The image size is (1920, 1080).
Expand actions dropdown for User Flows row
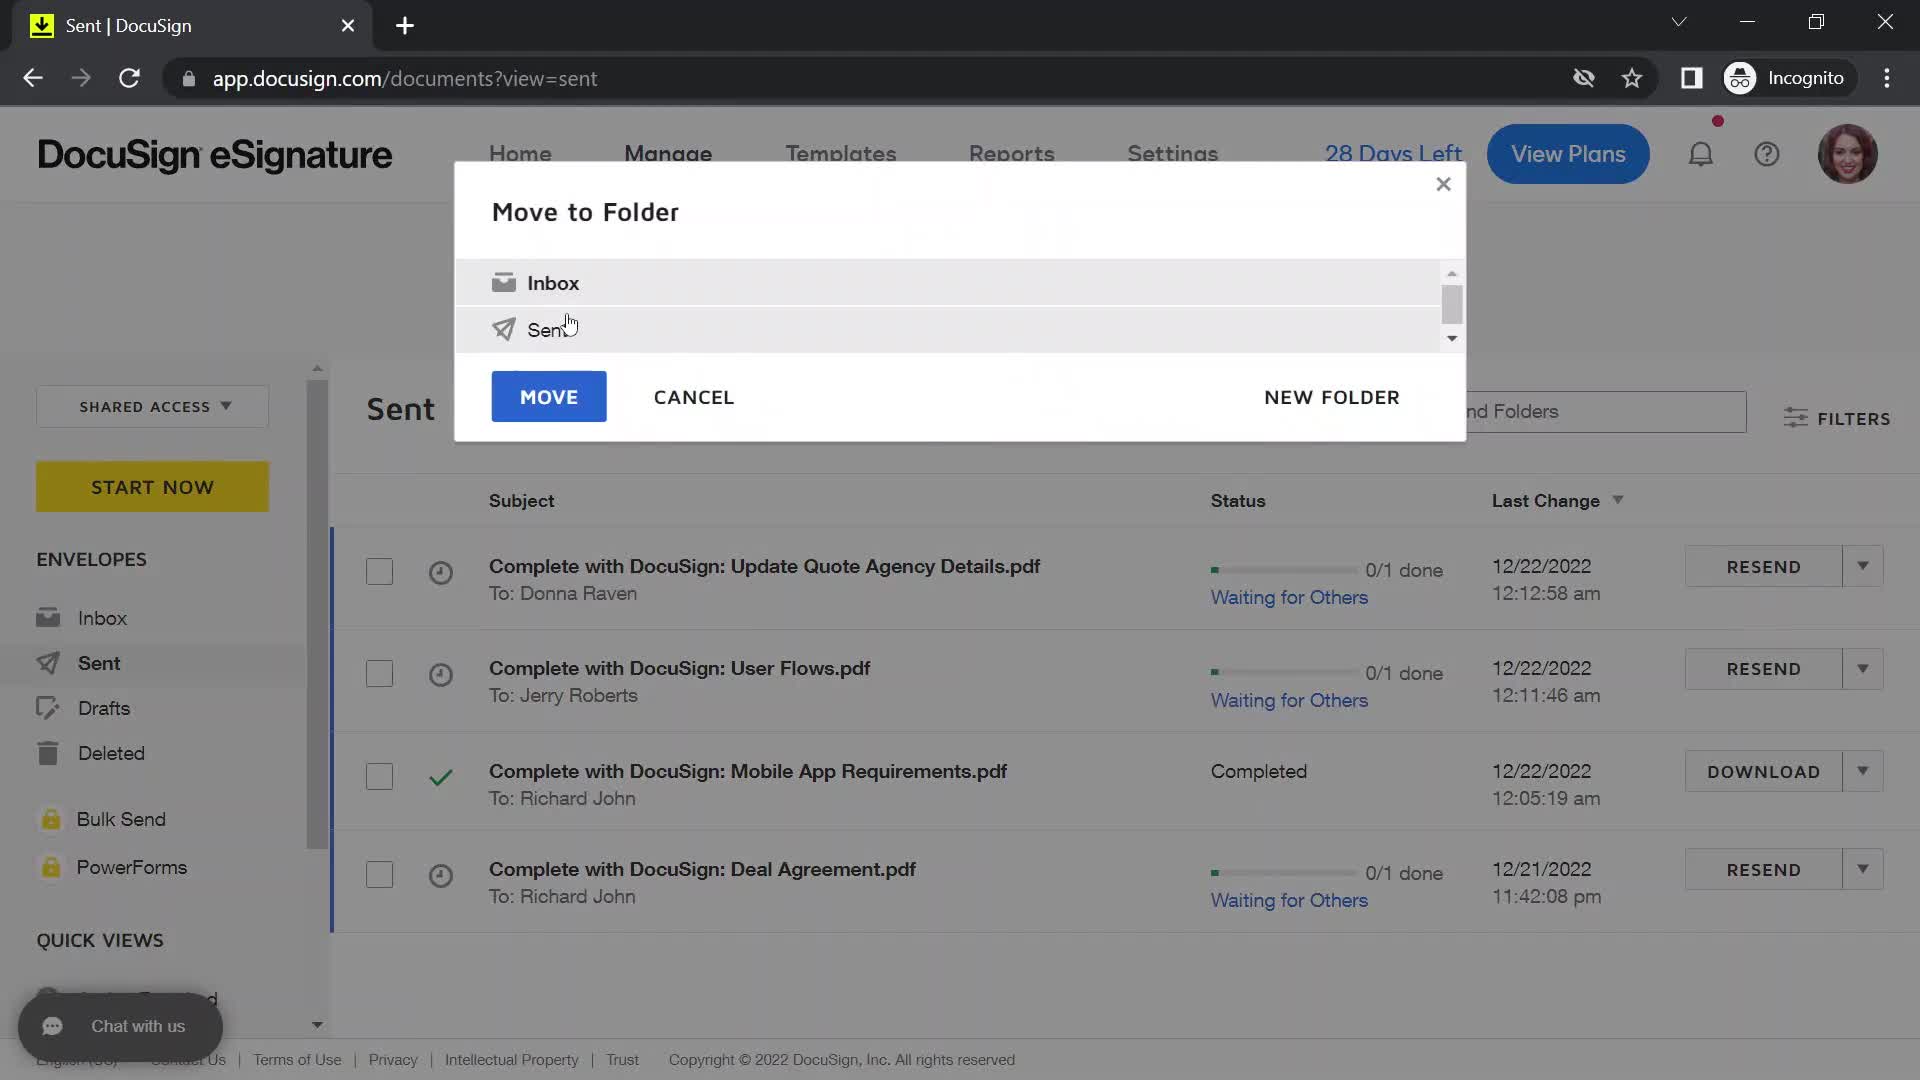pyautogui.click(x=1862, y=669)
